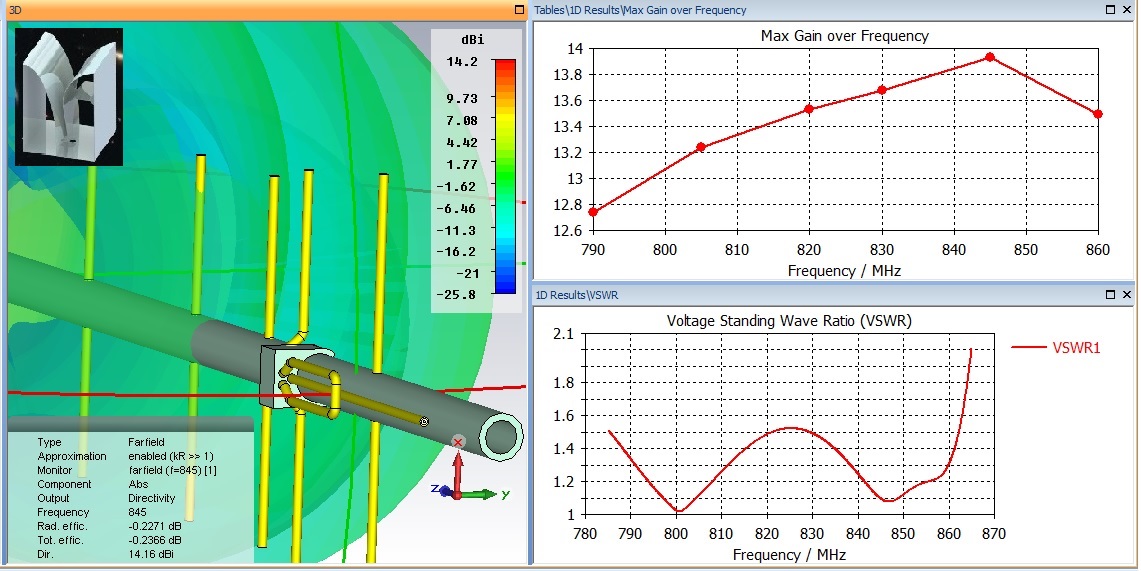Click the 'Directivity' output value
Viewport: 1141px width, 571px height.
coord(151,498)
